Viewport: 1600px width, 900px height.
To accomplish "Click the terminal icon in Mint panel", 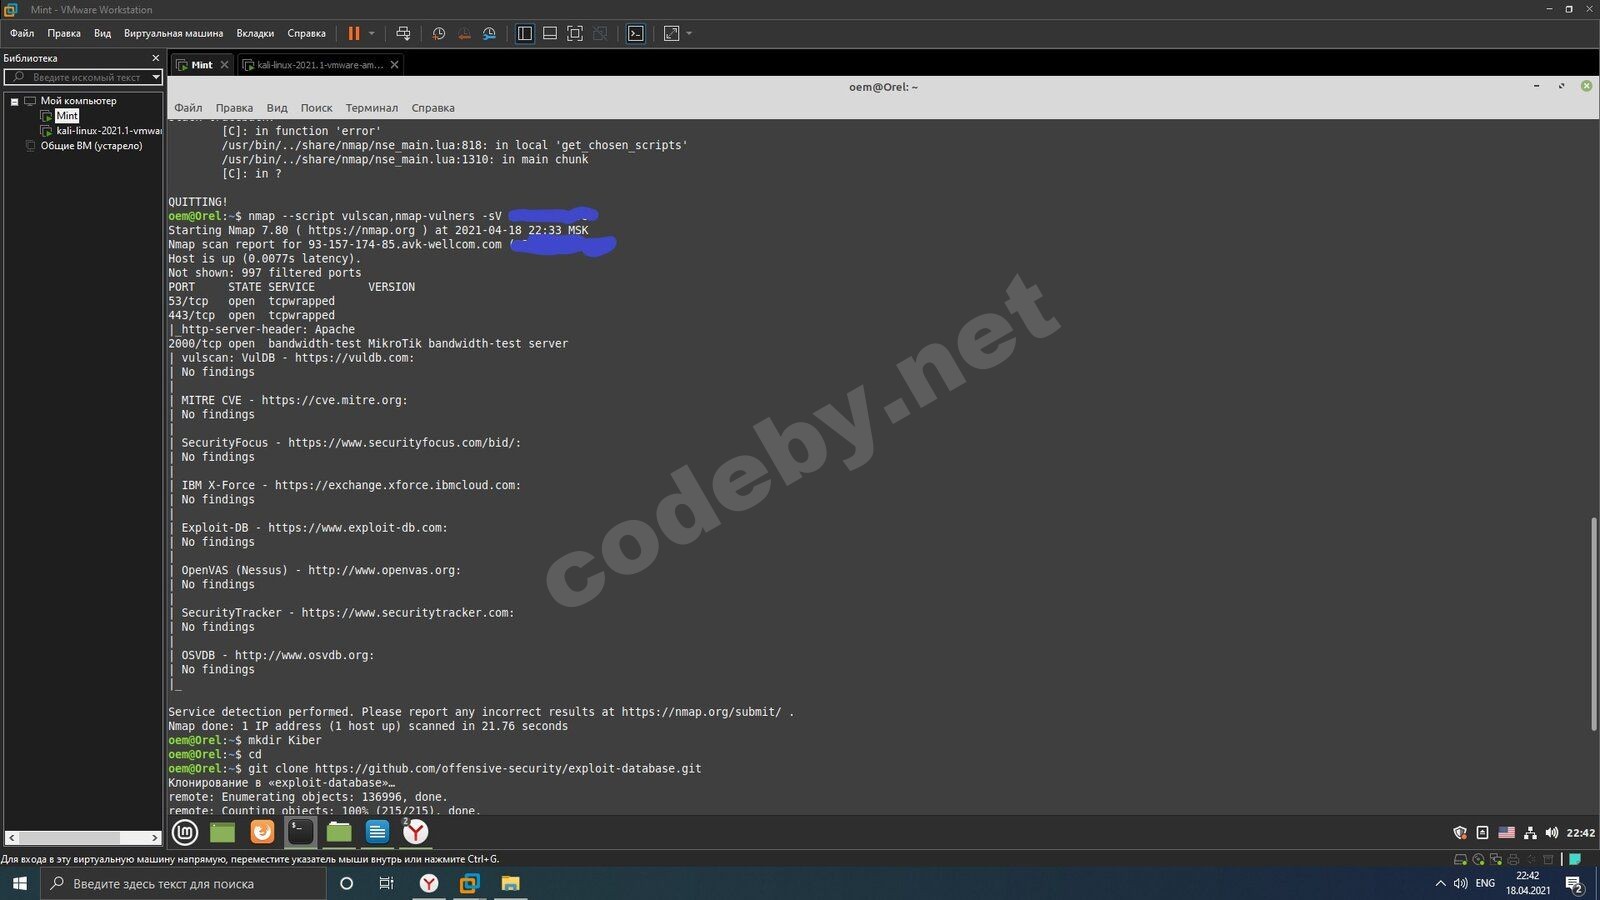I will point(300,832).
